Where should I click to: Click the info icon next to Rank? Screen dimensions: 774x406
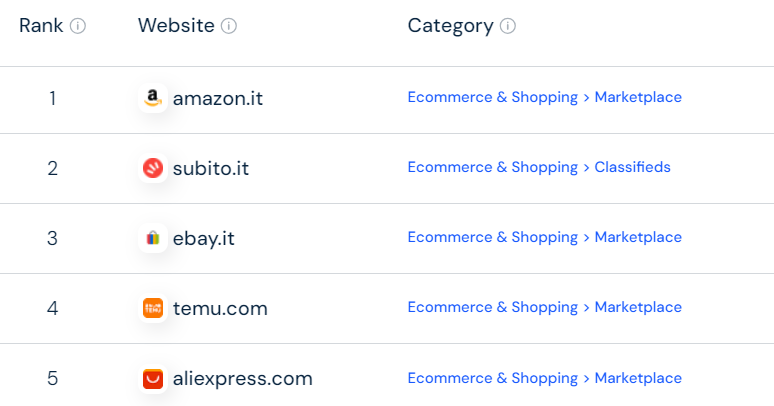click(x=78, y=26)
